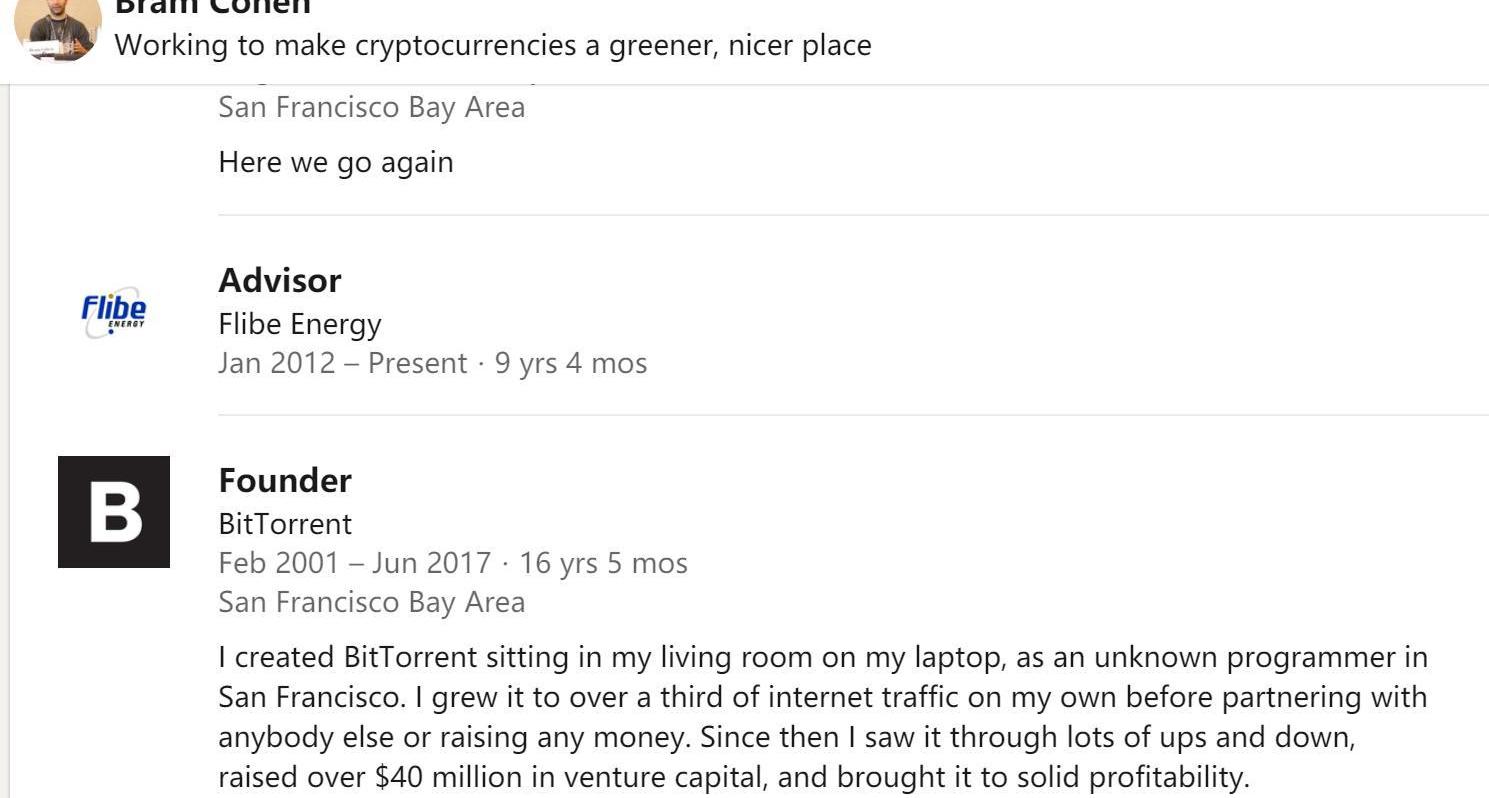Select the Advisor job title
Viewport: 1489px width, 798px height.
[280, 281]
